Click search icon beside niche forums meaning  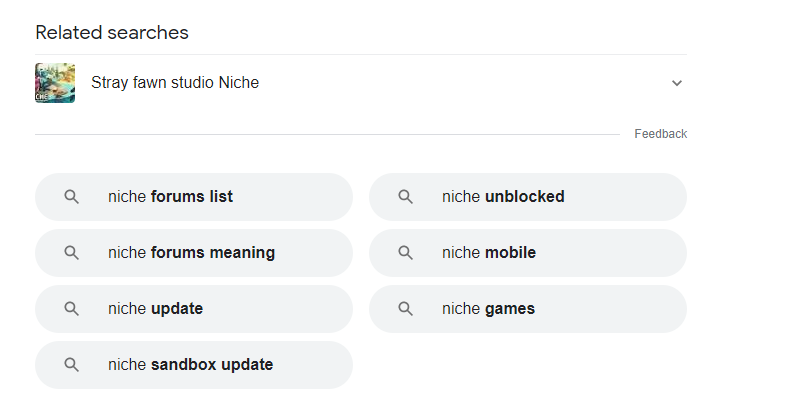click(71, 253)
